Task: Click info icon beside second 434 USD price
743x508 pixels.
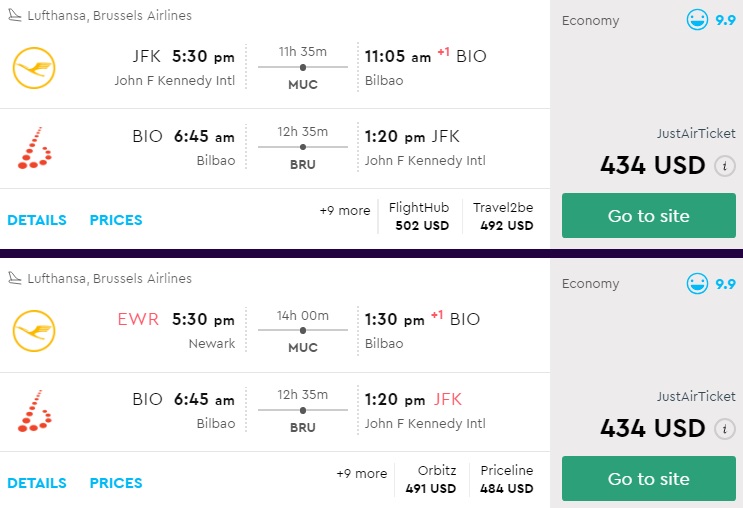Action: 726,429
